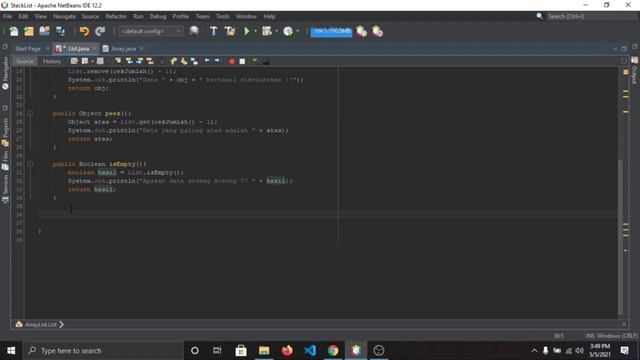This screenshot has width=640, height=360.
Task: Click the Last Edit icon in editor toolbar
Action: 74,61
